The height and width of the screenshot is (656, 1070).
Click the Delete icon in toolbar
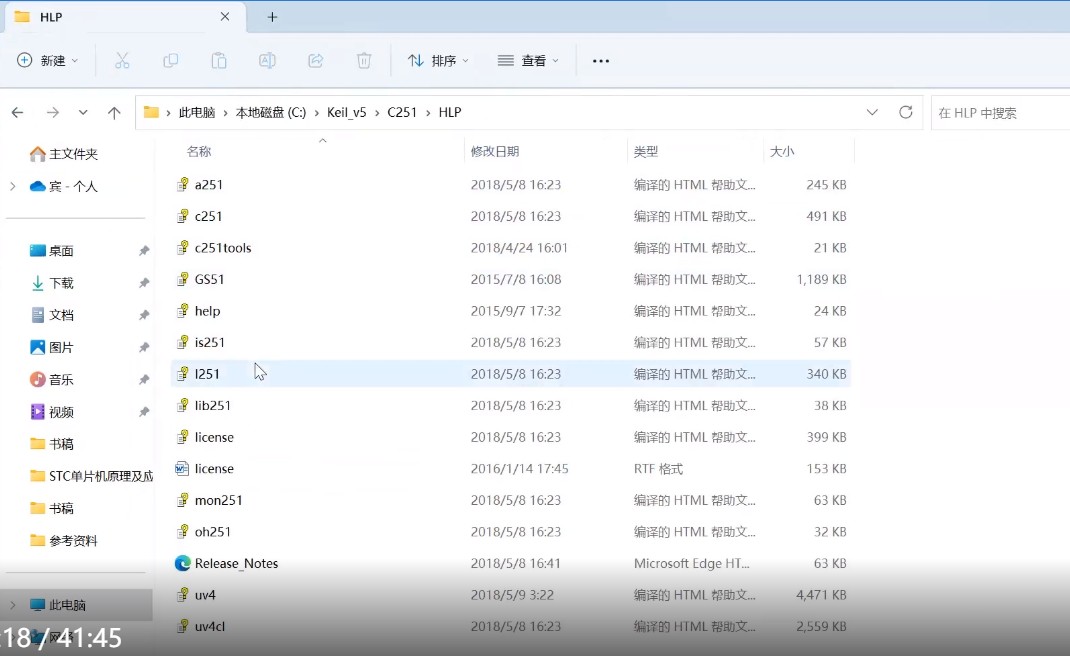pyautogui.click(x=363, y=60)
